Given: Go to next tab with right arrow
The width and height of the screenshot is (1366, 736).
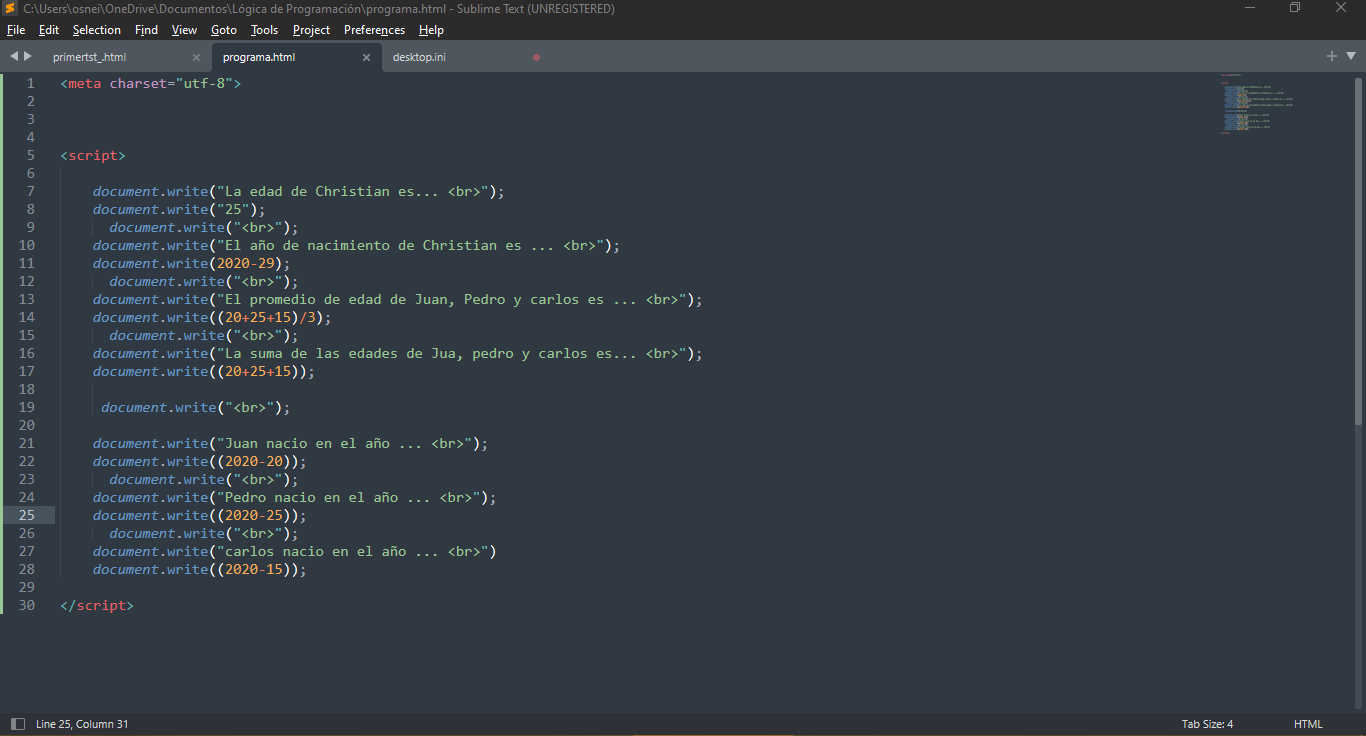Looking at the screenshot, I should pos(28,56).
